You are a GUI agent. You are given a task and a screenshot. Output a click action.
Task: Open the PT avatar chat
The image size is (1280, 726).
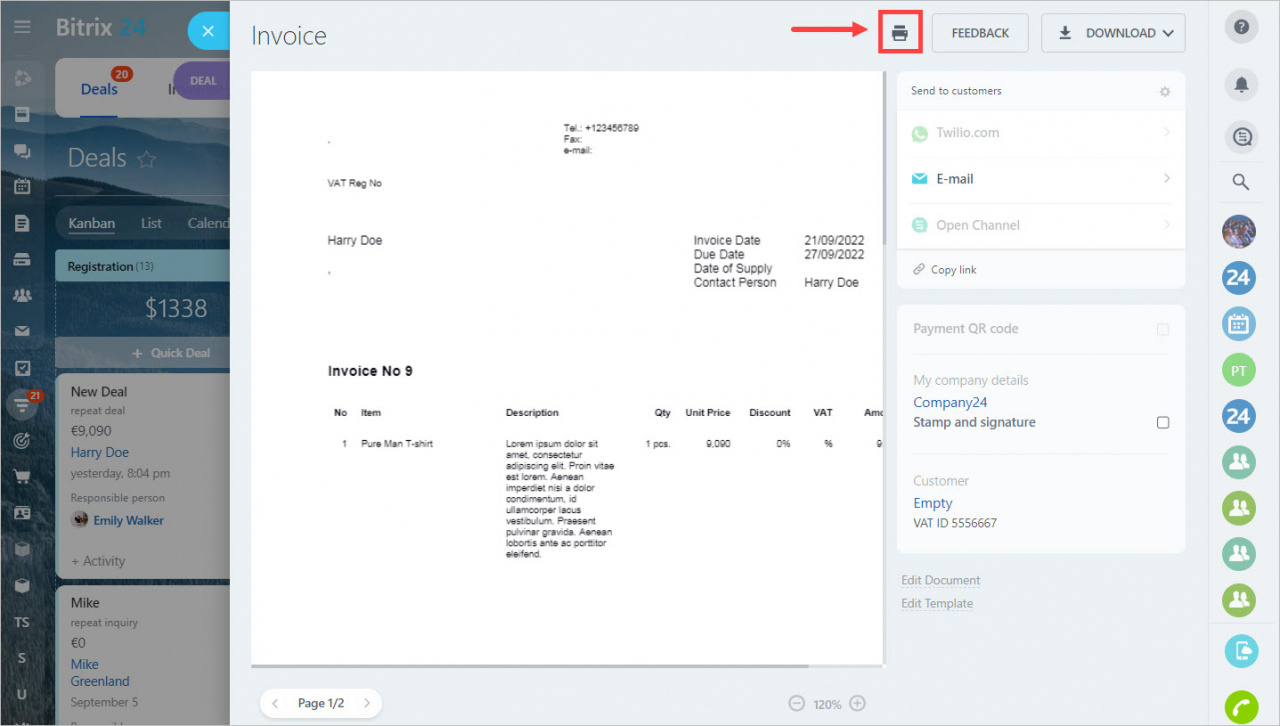pos(1239,370)
